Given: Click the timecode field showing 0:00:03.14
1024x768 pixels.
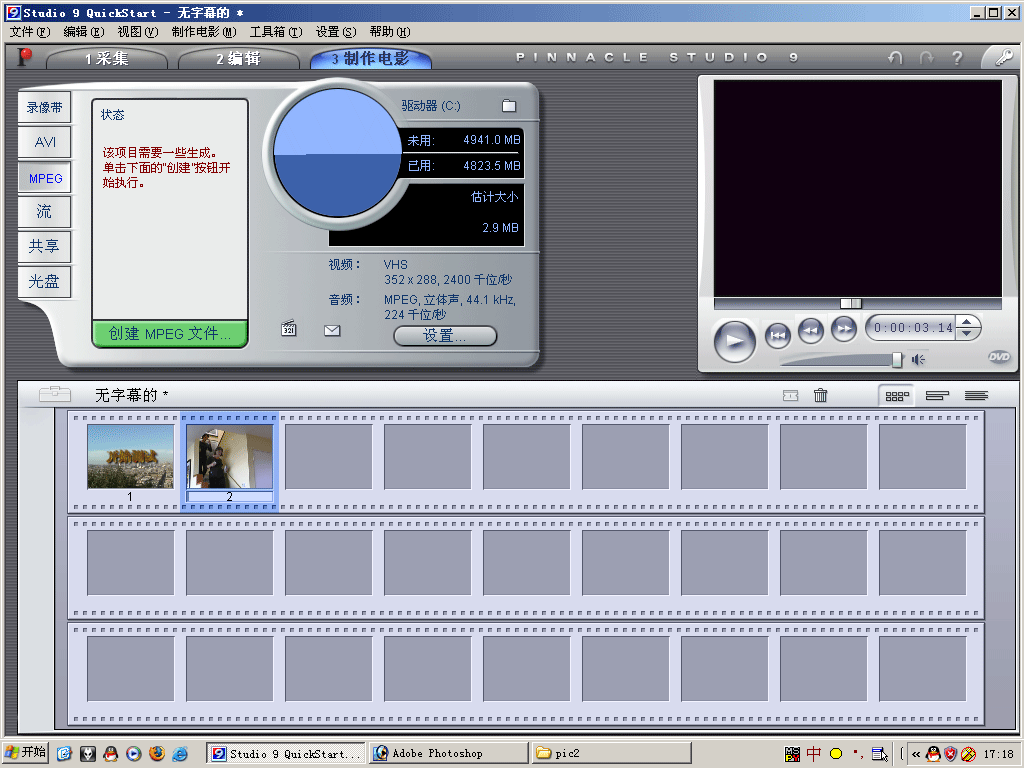Looking at the screenshot, I should [913, 328].
